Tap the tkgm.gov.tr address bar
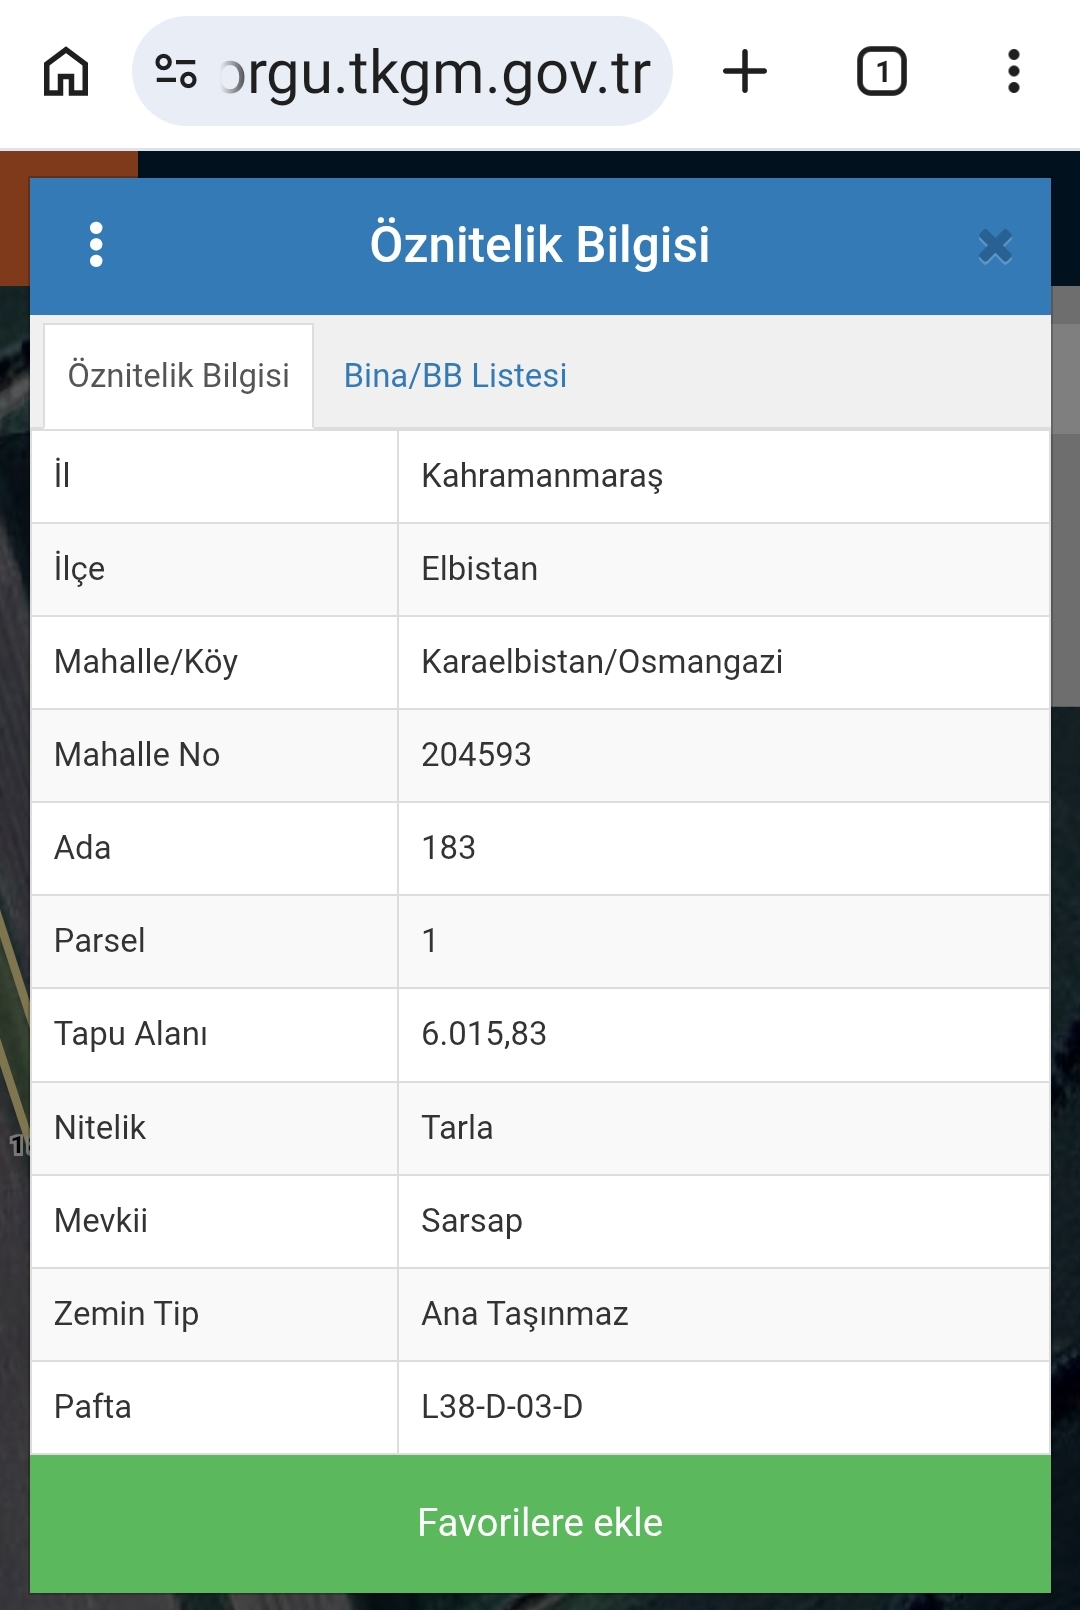 402,72
